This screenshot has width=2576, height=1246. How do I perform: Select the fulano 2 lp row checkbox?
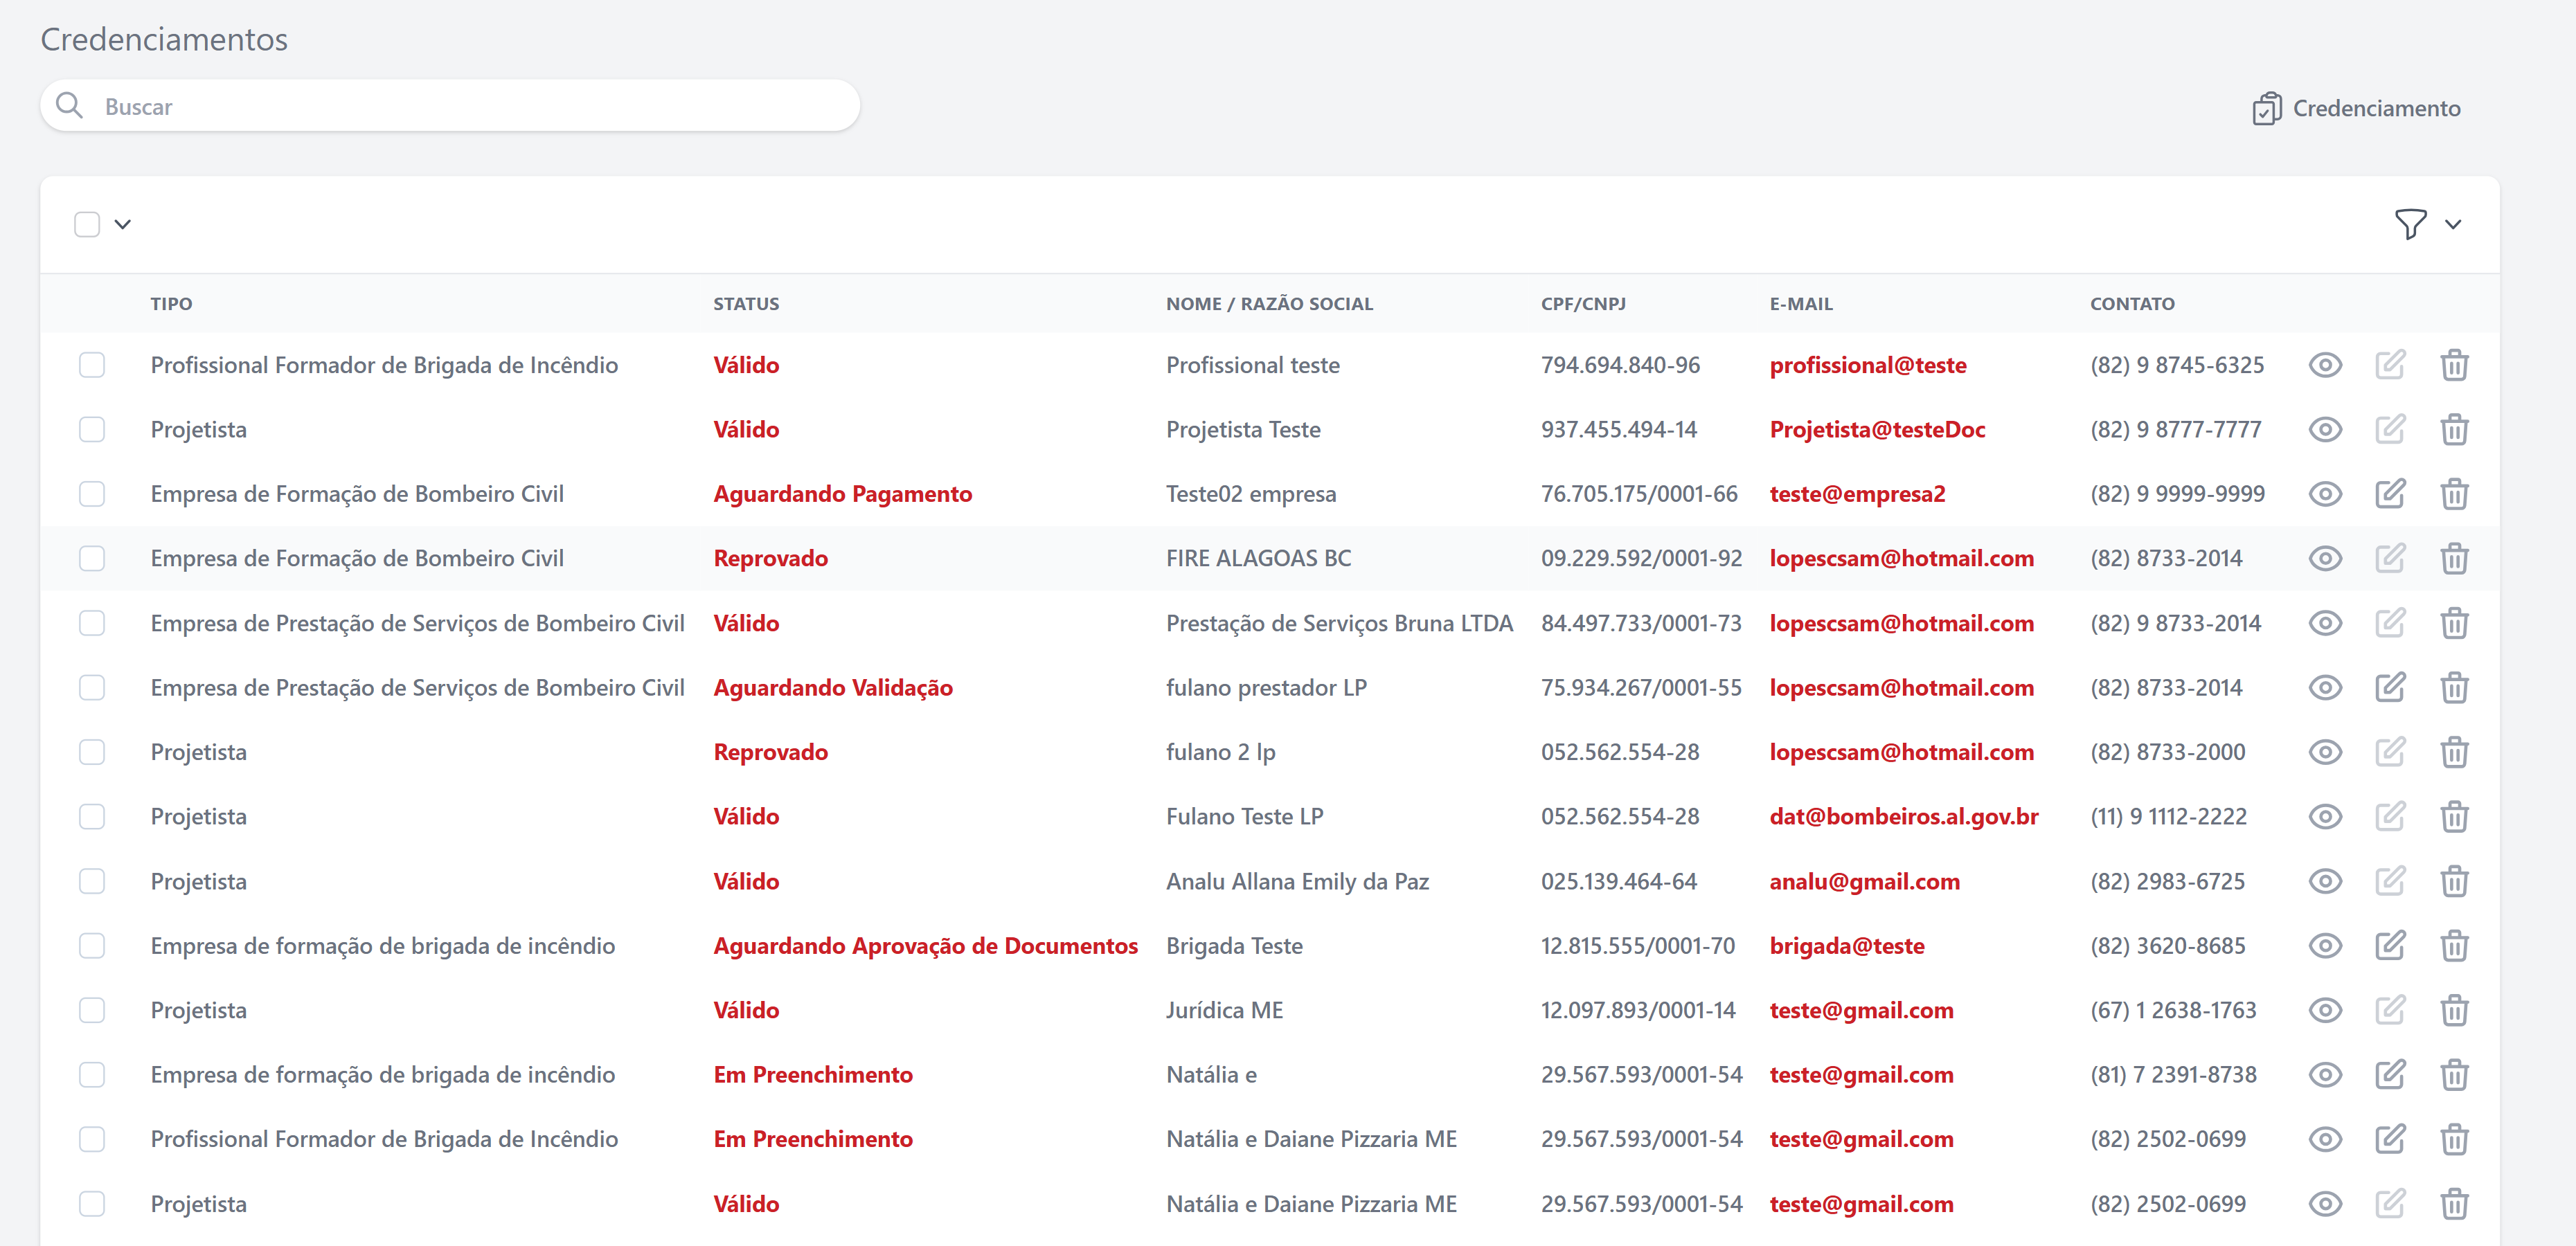tap(92, 752)
